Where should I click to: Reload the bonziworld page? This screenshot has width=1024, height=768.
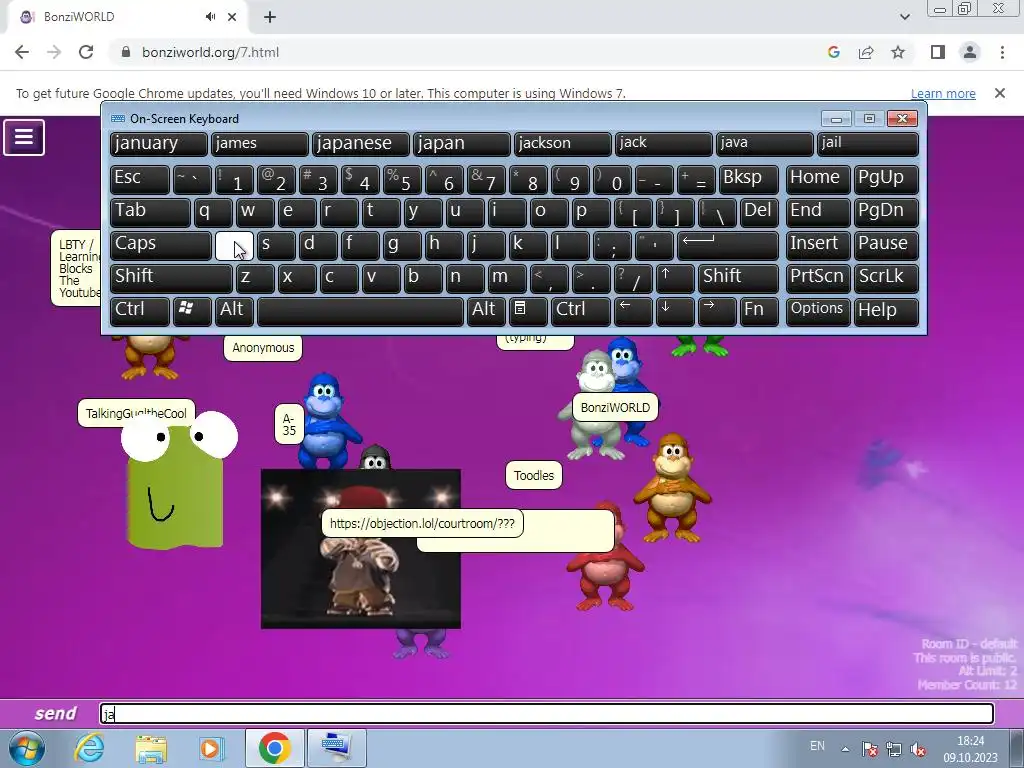click(86, 52)
